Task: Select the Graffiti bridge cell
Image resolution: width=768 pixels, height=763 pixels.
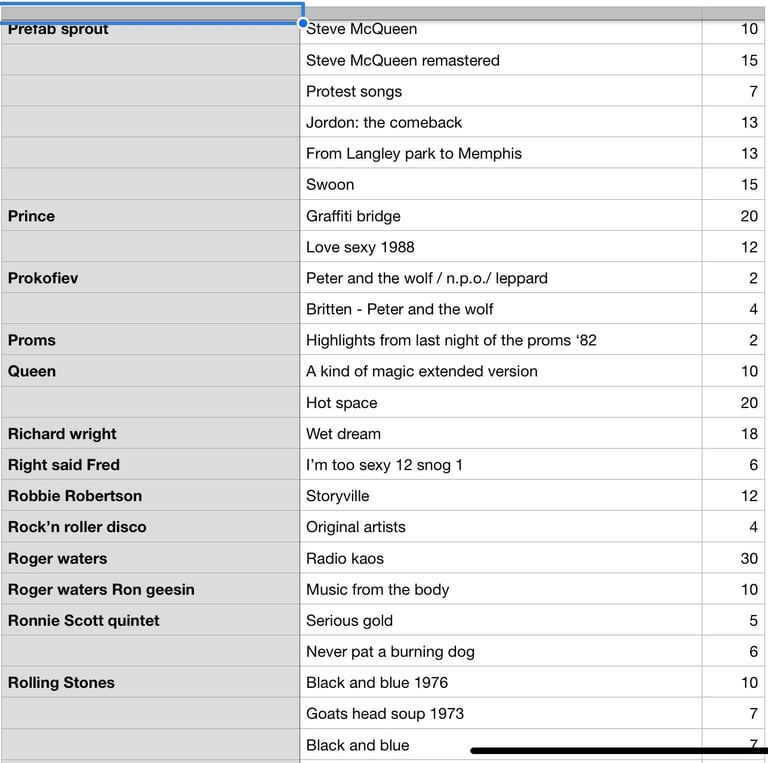Action: point(501,215)
